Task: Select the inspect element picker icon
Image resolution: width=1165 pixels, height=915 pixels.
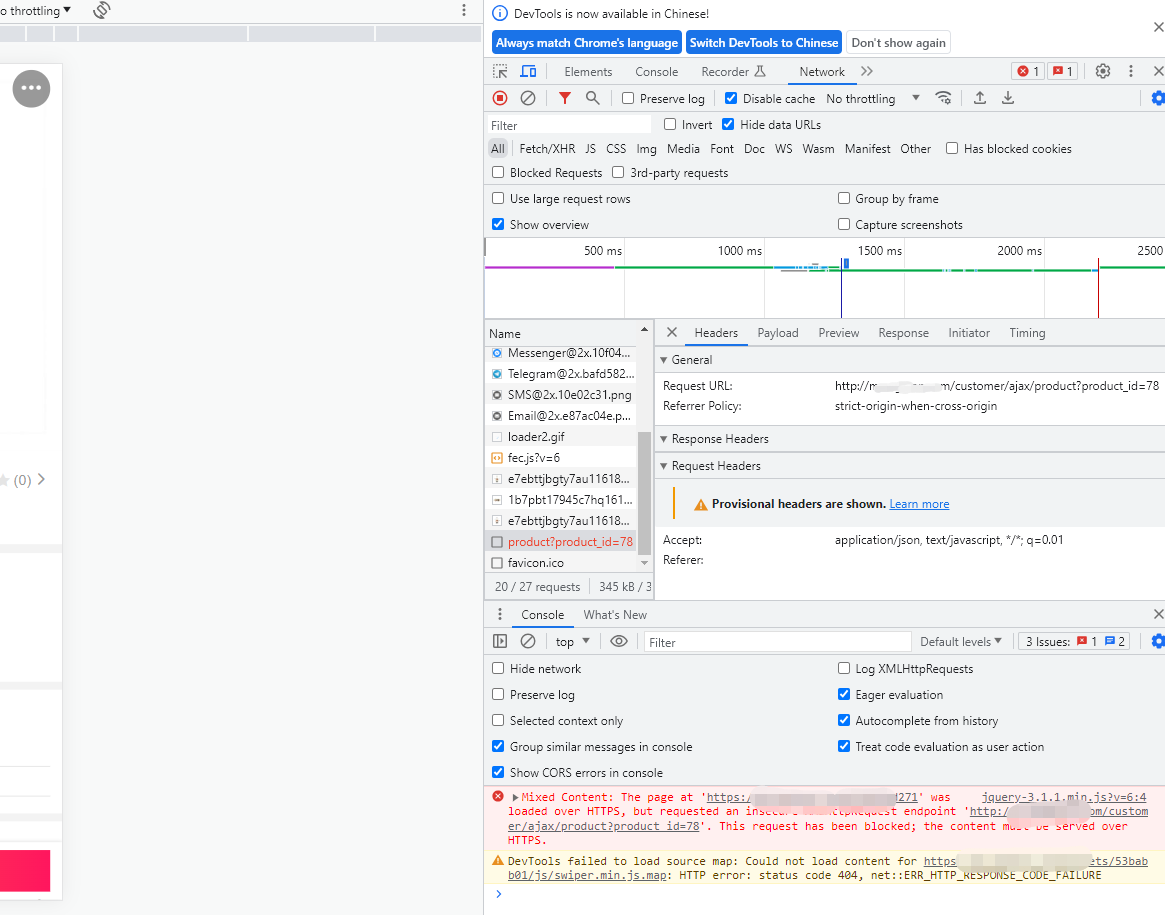Action: coord(500,71)
